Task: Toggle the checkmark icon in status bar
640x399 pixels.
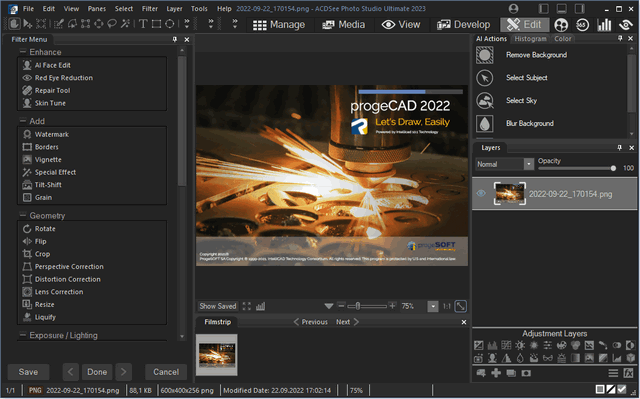Action: coord(622,389)
